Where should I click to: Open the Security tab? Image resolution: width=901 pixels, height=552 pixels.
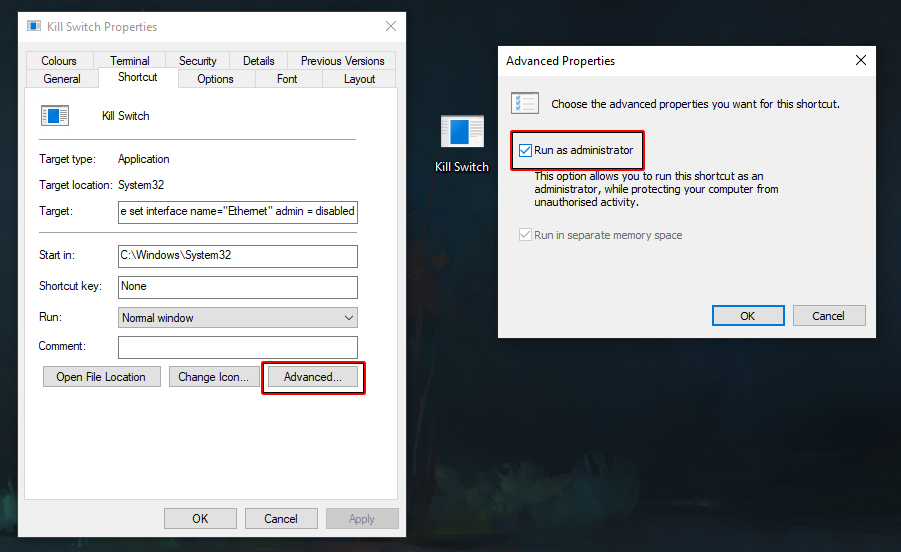pos(198,61)
